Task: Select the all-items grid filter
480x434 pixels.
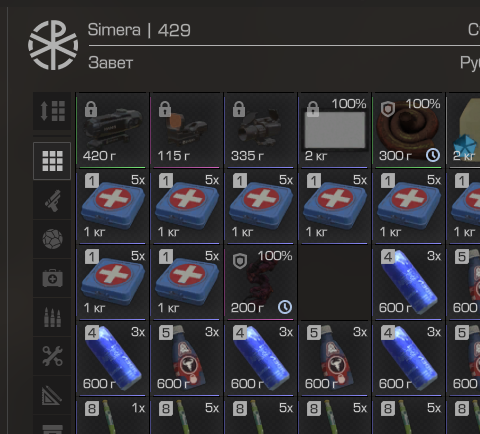Action: pyautogui.click(x=52, y=161)
